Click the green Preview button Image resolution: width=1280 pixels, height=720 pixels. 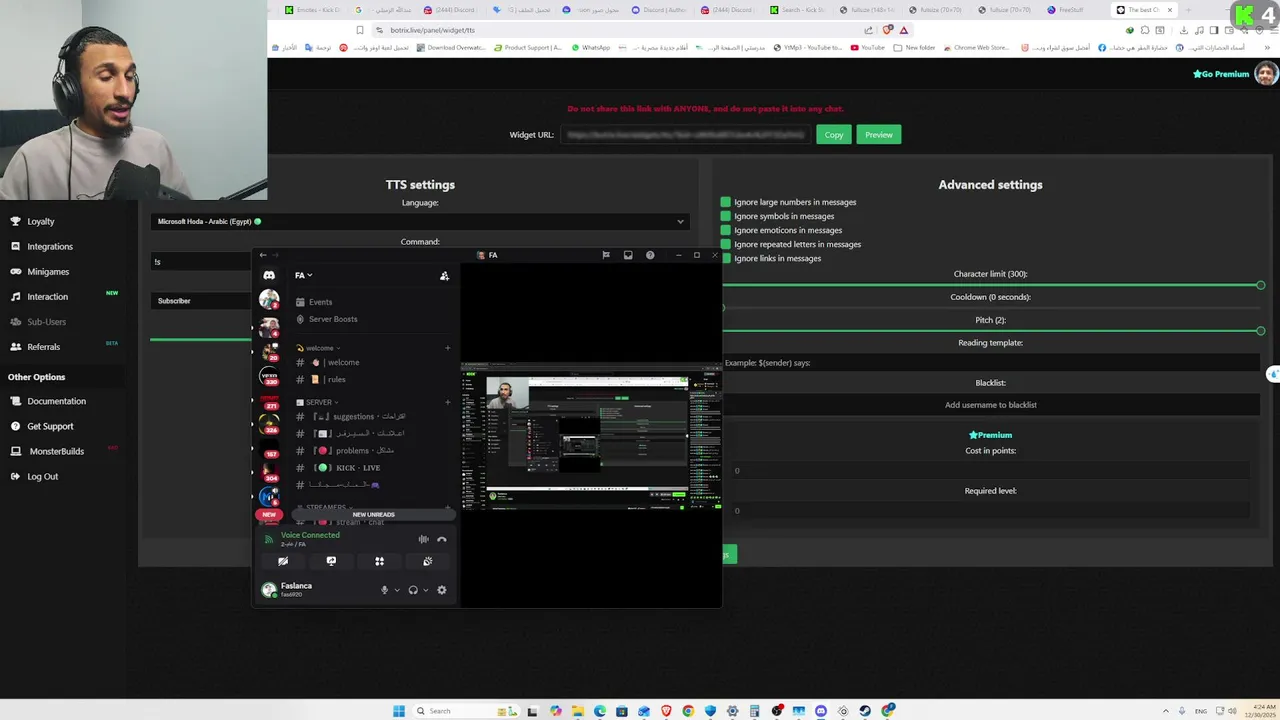coord(879,134)
